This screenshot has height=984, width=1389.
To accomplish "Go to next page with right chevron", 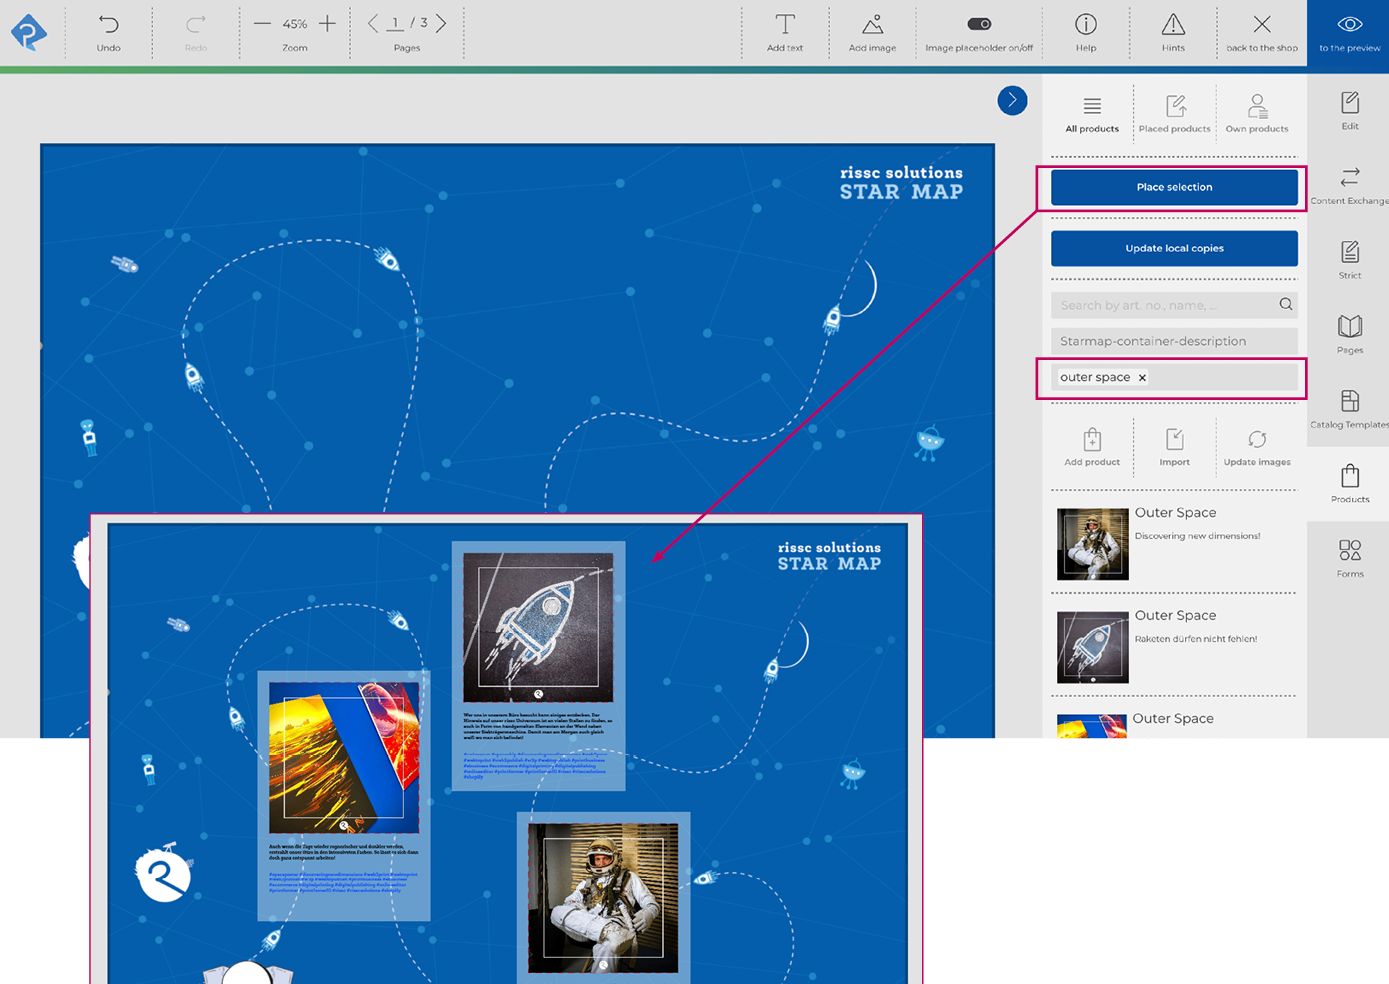I will coord(441,23).
